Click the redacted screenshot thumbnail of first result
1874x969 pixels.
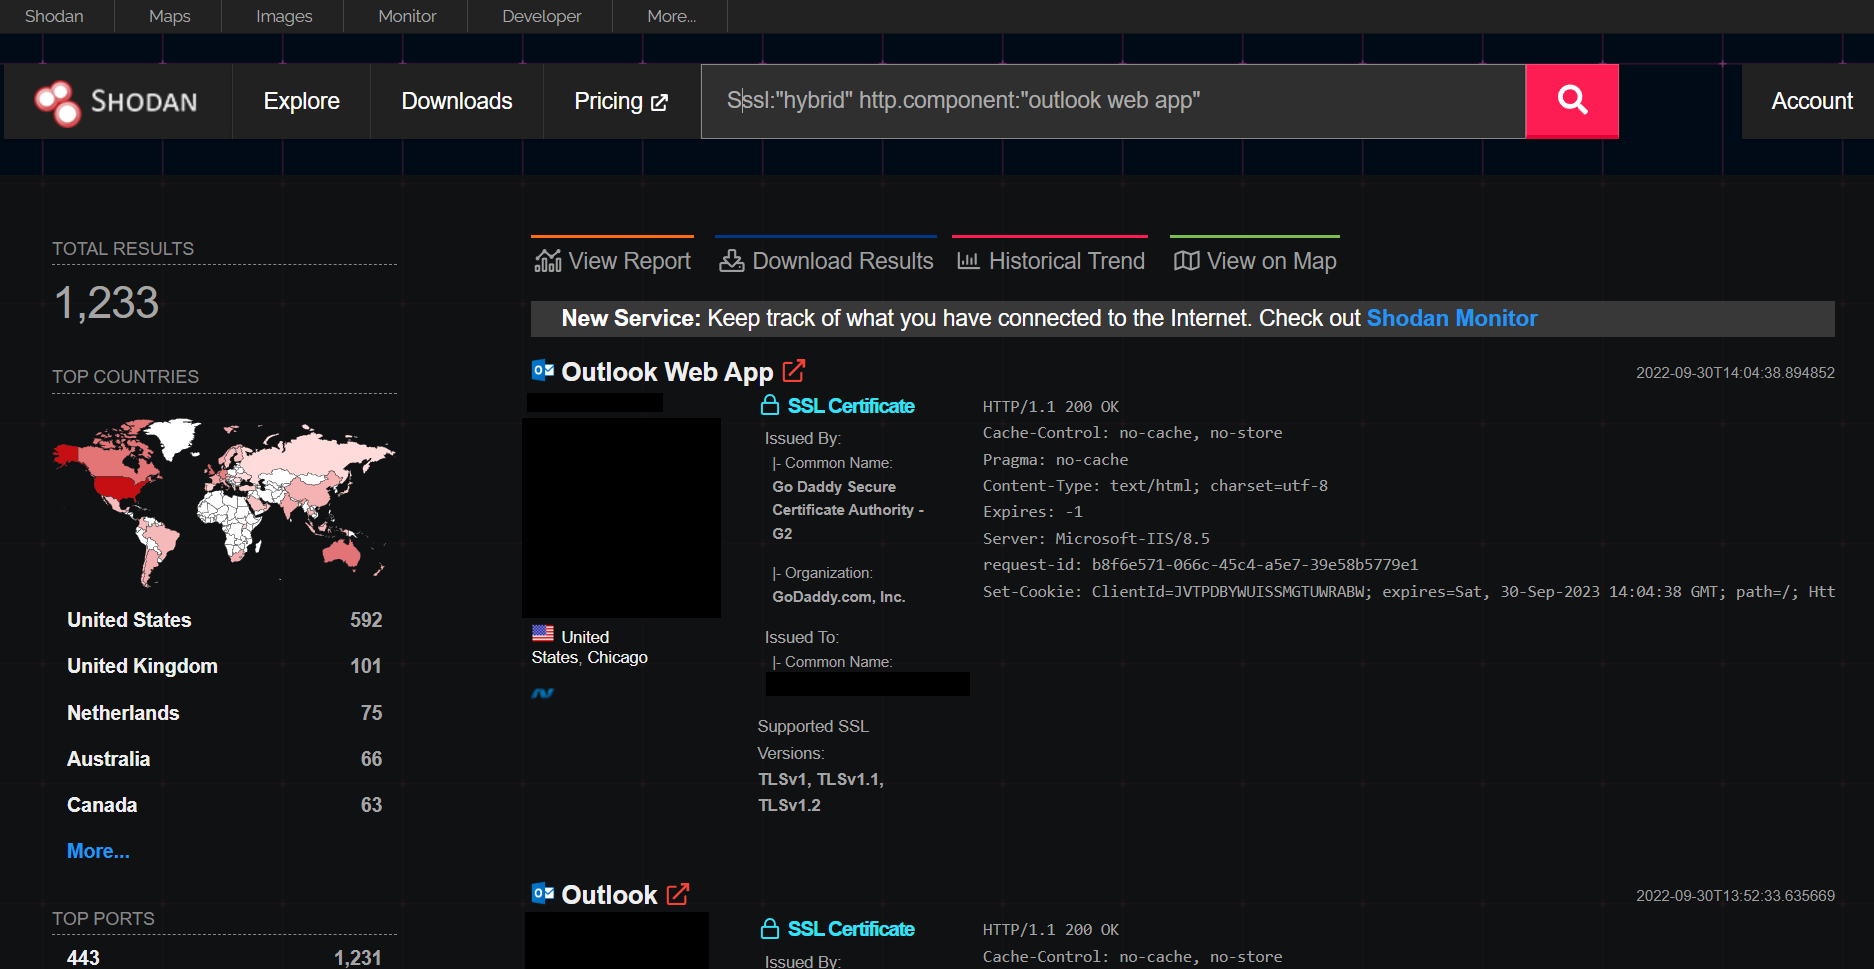[x=621, y=517]
